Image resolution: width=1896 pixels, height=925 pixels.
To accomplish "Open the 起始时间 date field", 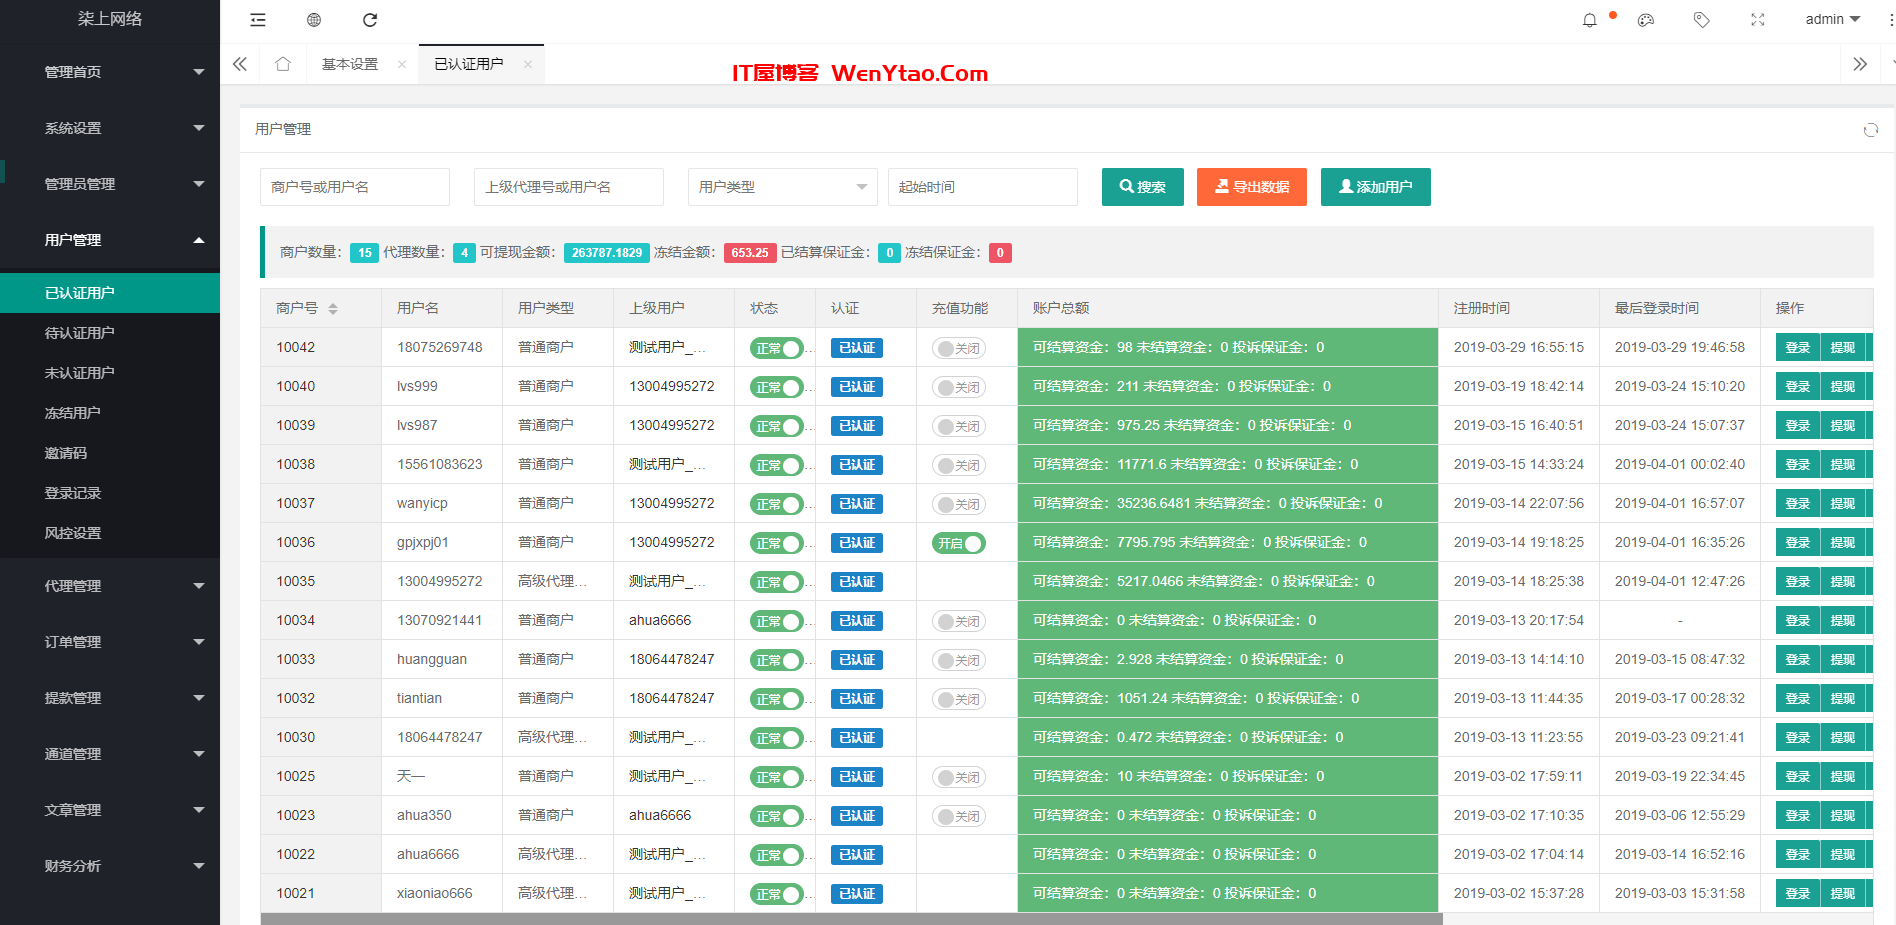I will (983, 187).
